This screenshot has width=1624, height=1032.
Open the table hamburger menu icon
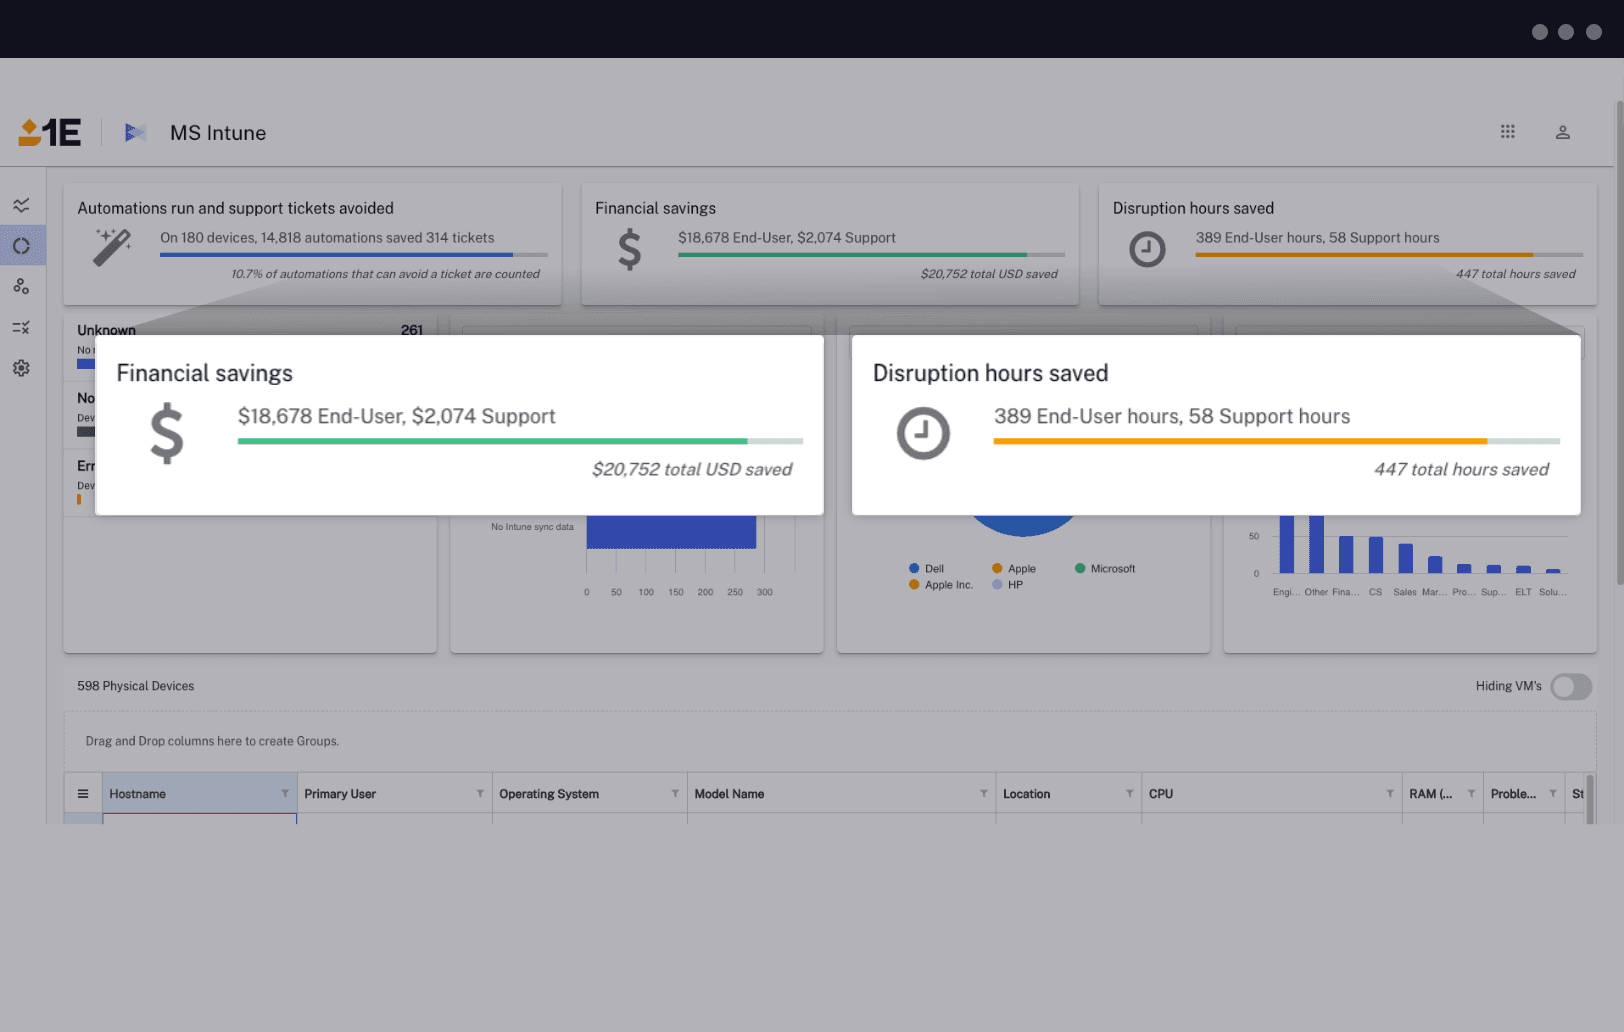tap(83, 793)
